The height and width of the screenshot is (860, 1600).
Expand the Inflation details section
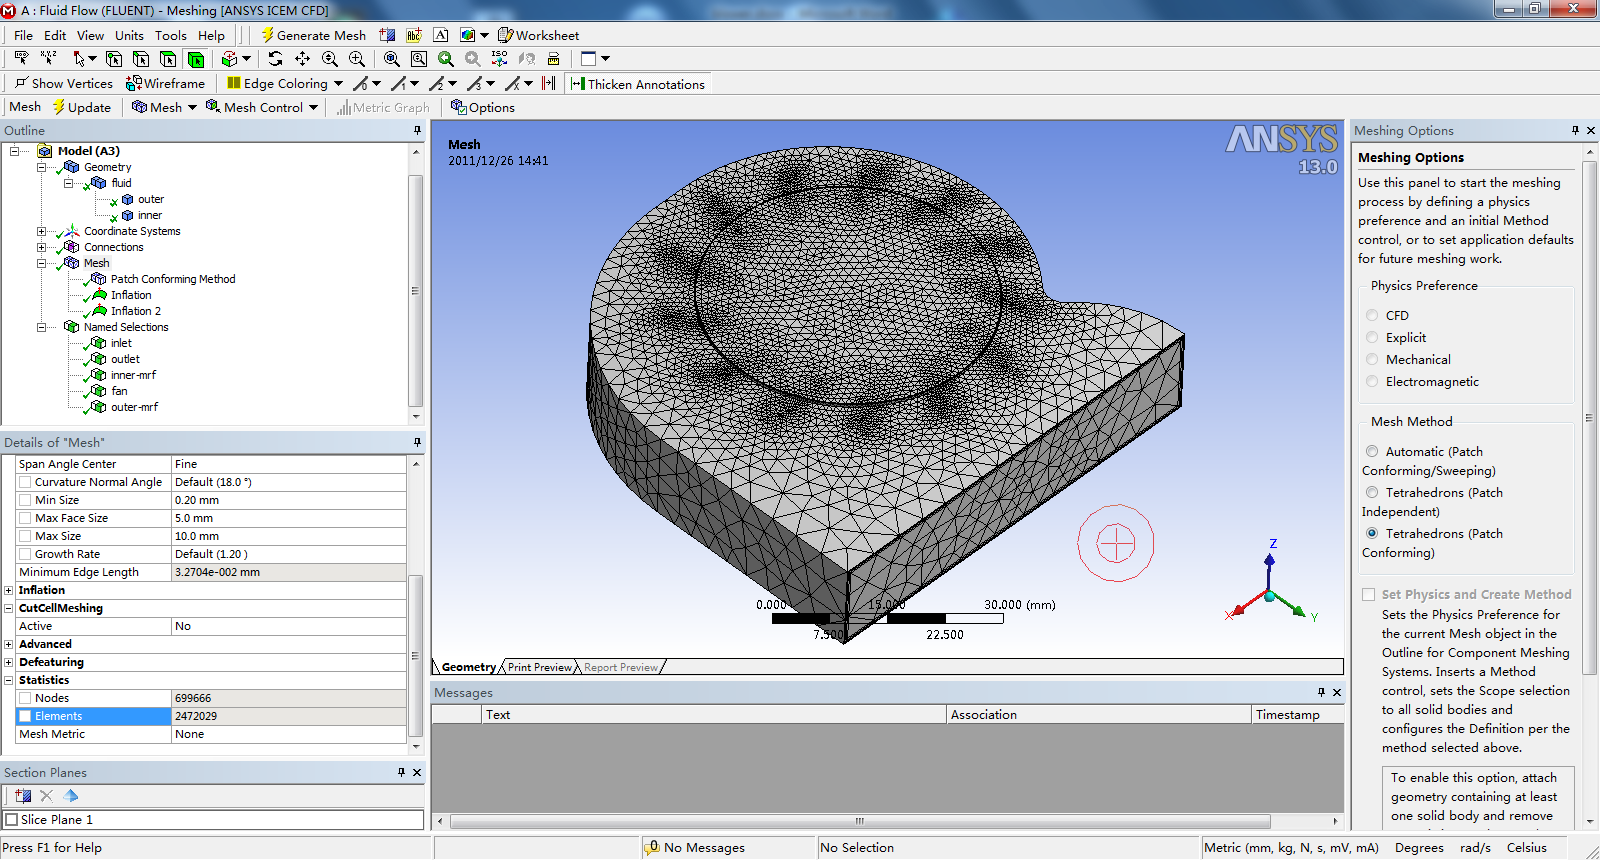tap(9, 590)
